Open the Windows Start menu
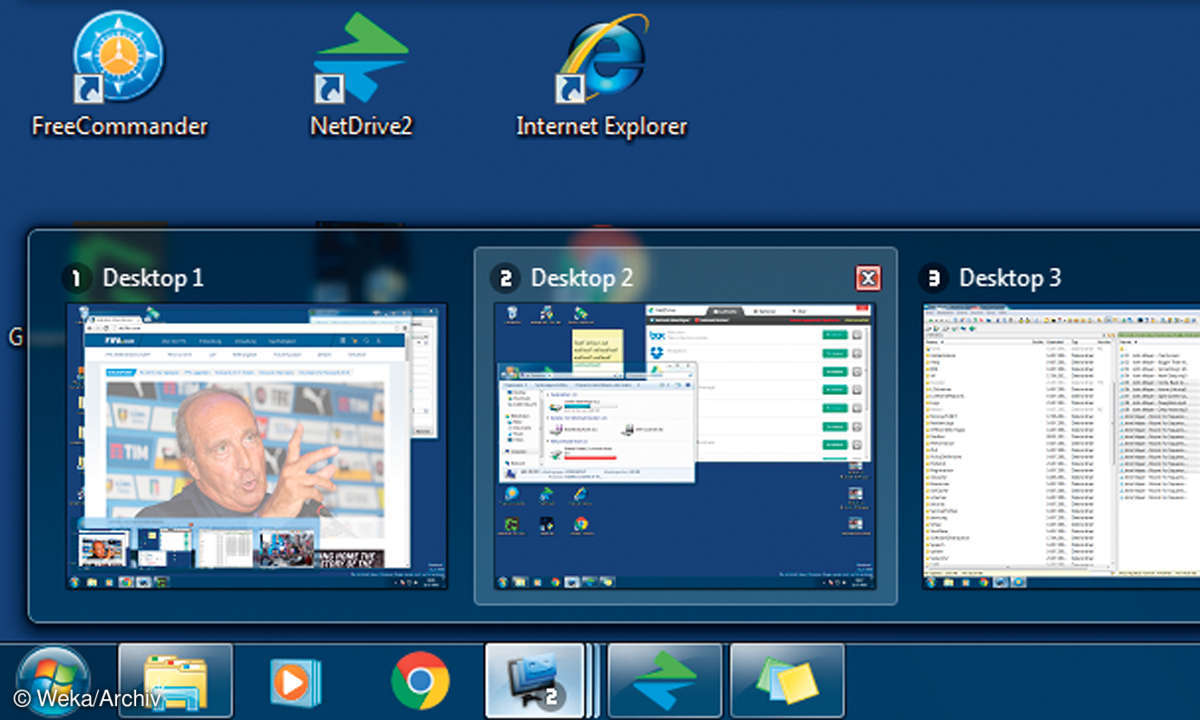 point(54,683)
